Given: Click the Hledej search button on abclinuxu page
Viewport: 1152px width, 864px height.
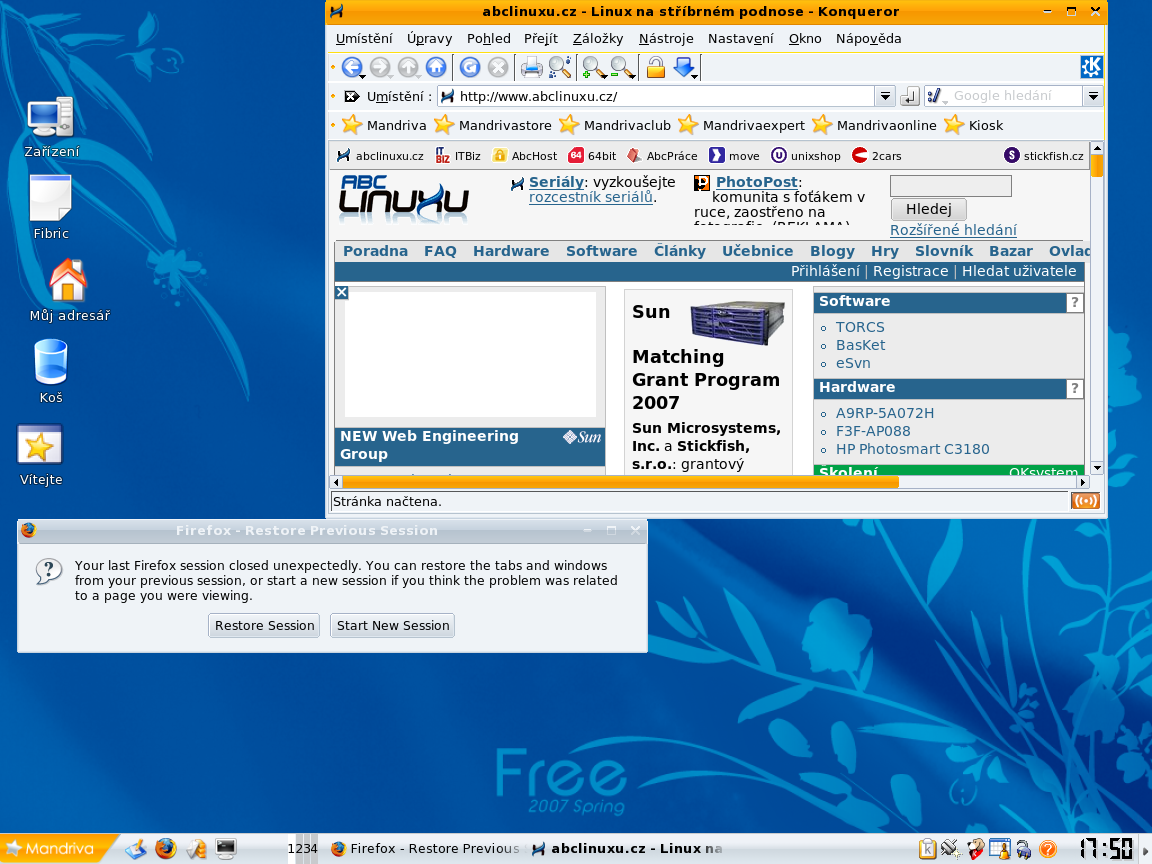Looking at the screenshot, I should point(928,209).
